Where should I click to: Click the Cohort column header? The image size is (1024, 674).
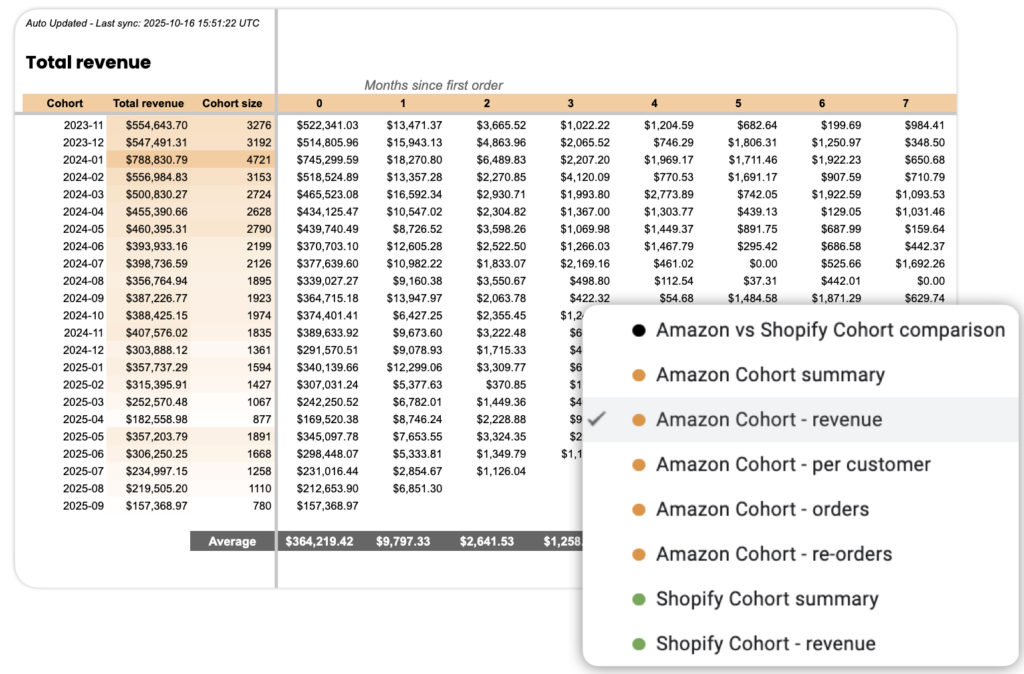65,103
